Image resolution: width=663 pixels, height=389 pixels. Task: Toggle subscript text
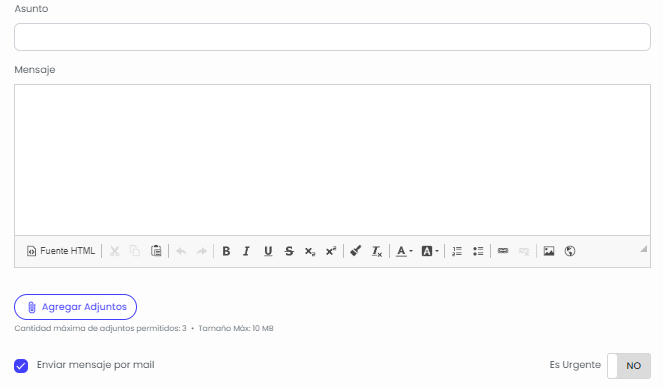[x=310, y=251]
